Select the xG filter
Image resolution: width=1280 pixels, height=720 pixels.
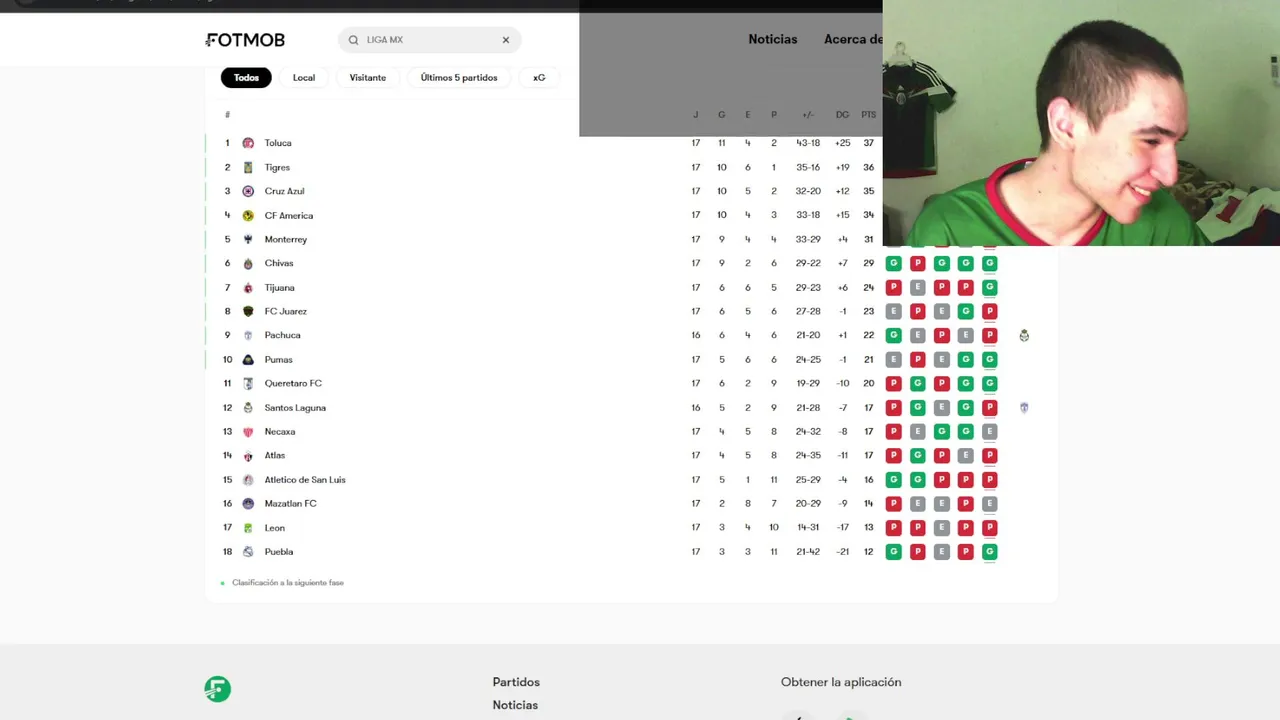539,77
